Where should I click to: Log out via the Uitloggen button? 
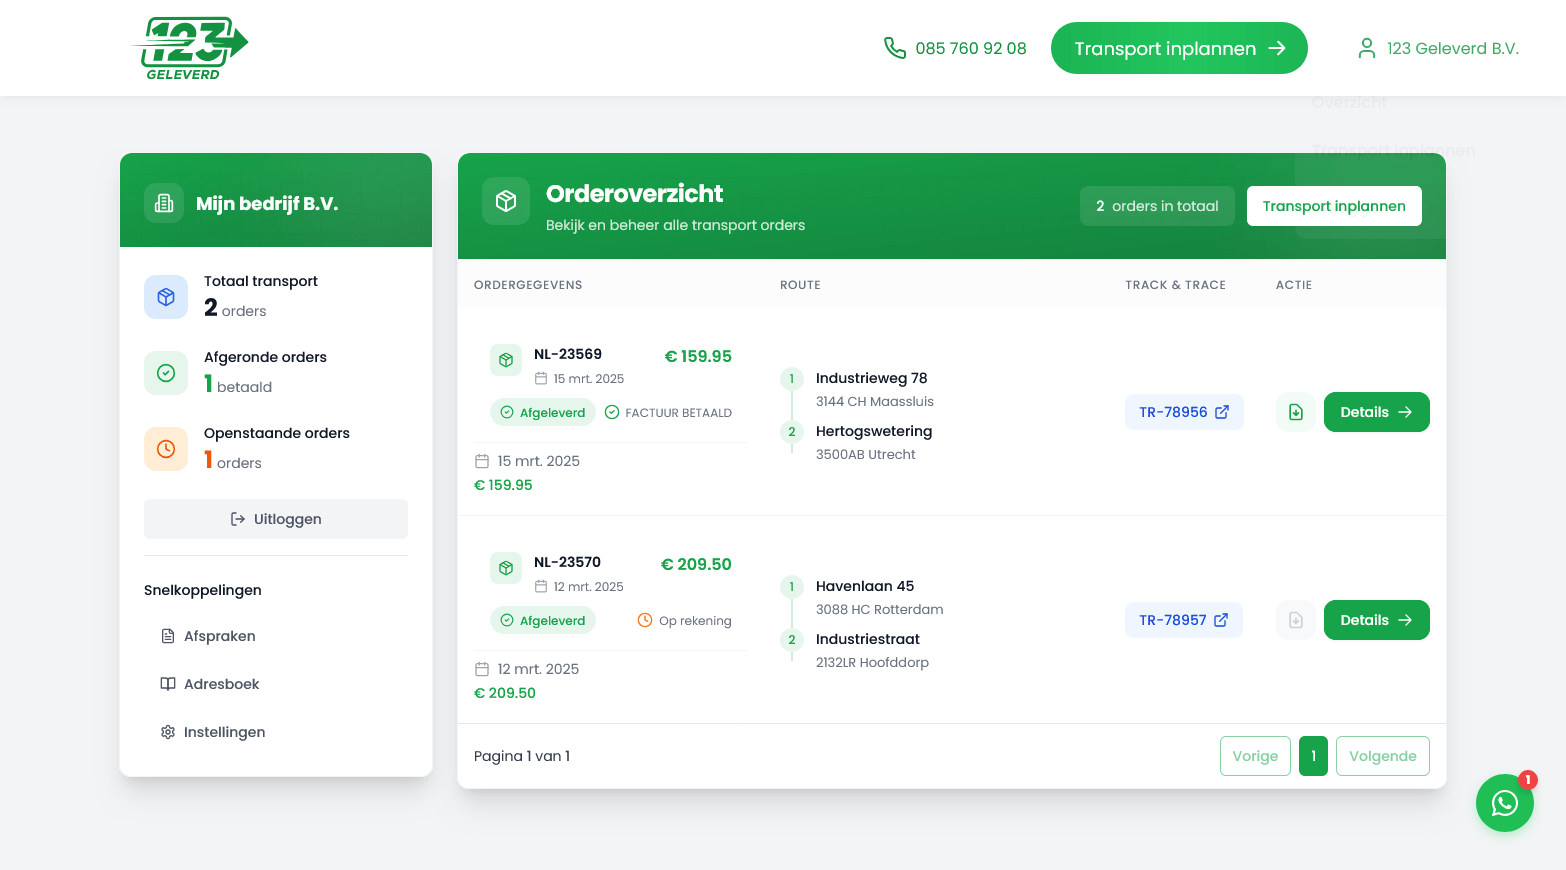pos(276,519)
